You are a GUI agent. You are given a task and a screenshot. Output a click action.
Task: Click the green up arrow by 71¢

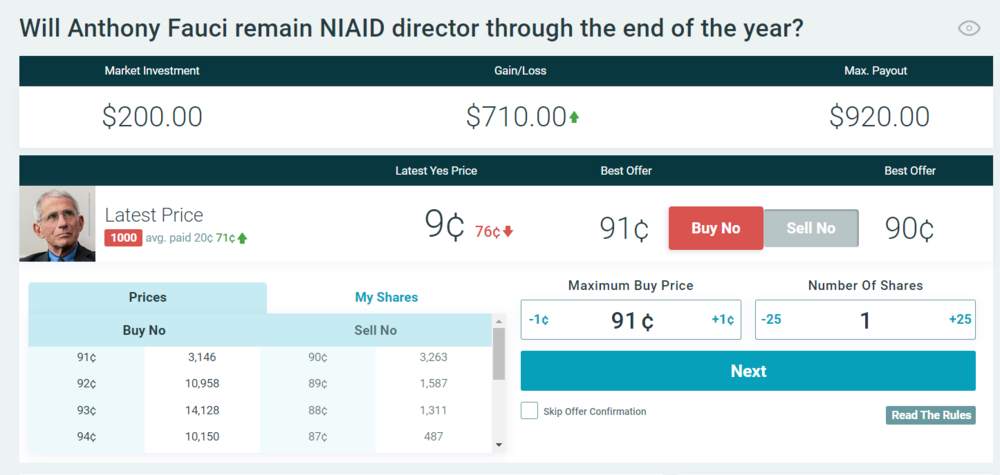pyautogui.click(x=242, y=238)
